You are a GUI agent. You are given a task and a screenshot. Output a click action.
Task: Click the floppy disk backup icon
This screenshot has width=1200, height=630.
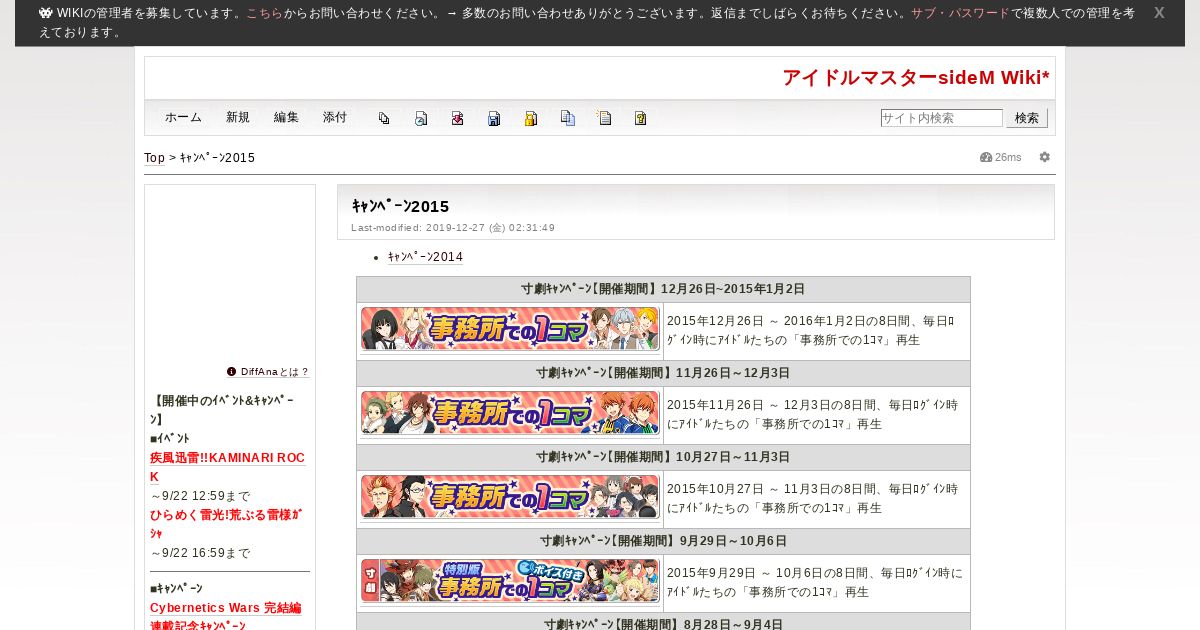tap(494, 118)
